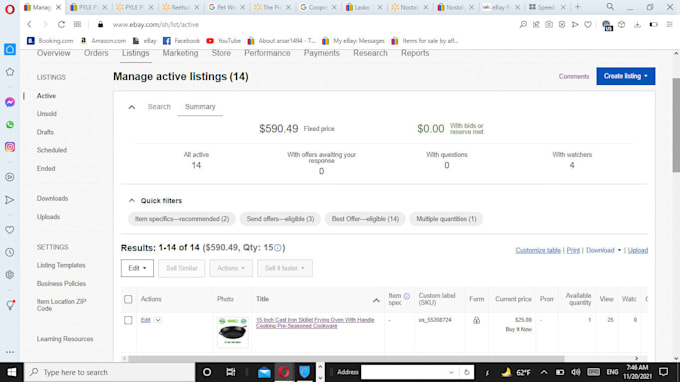Open Cortana circle in taskbar

pyautogui.click(x=207, y=372)
